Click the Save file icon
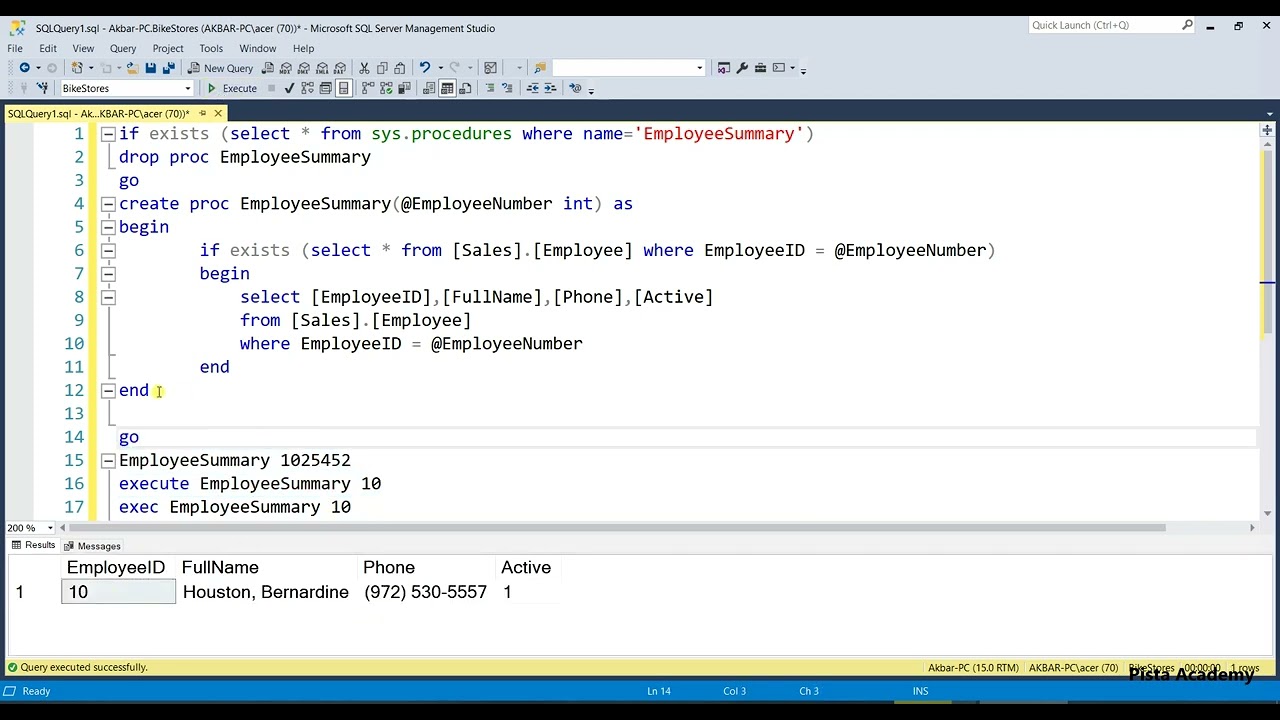 point(150,68)
